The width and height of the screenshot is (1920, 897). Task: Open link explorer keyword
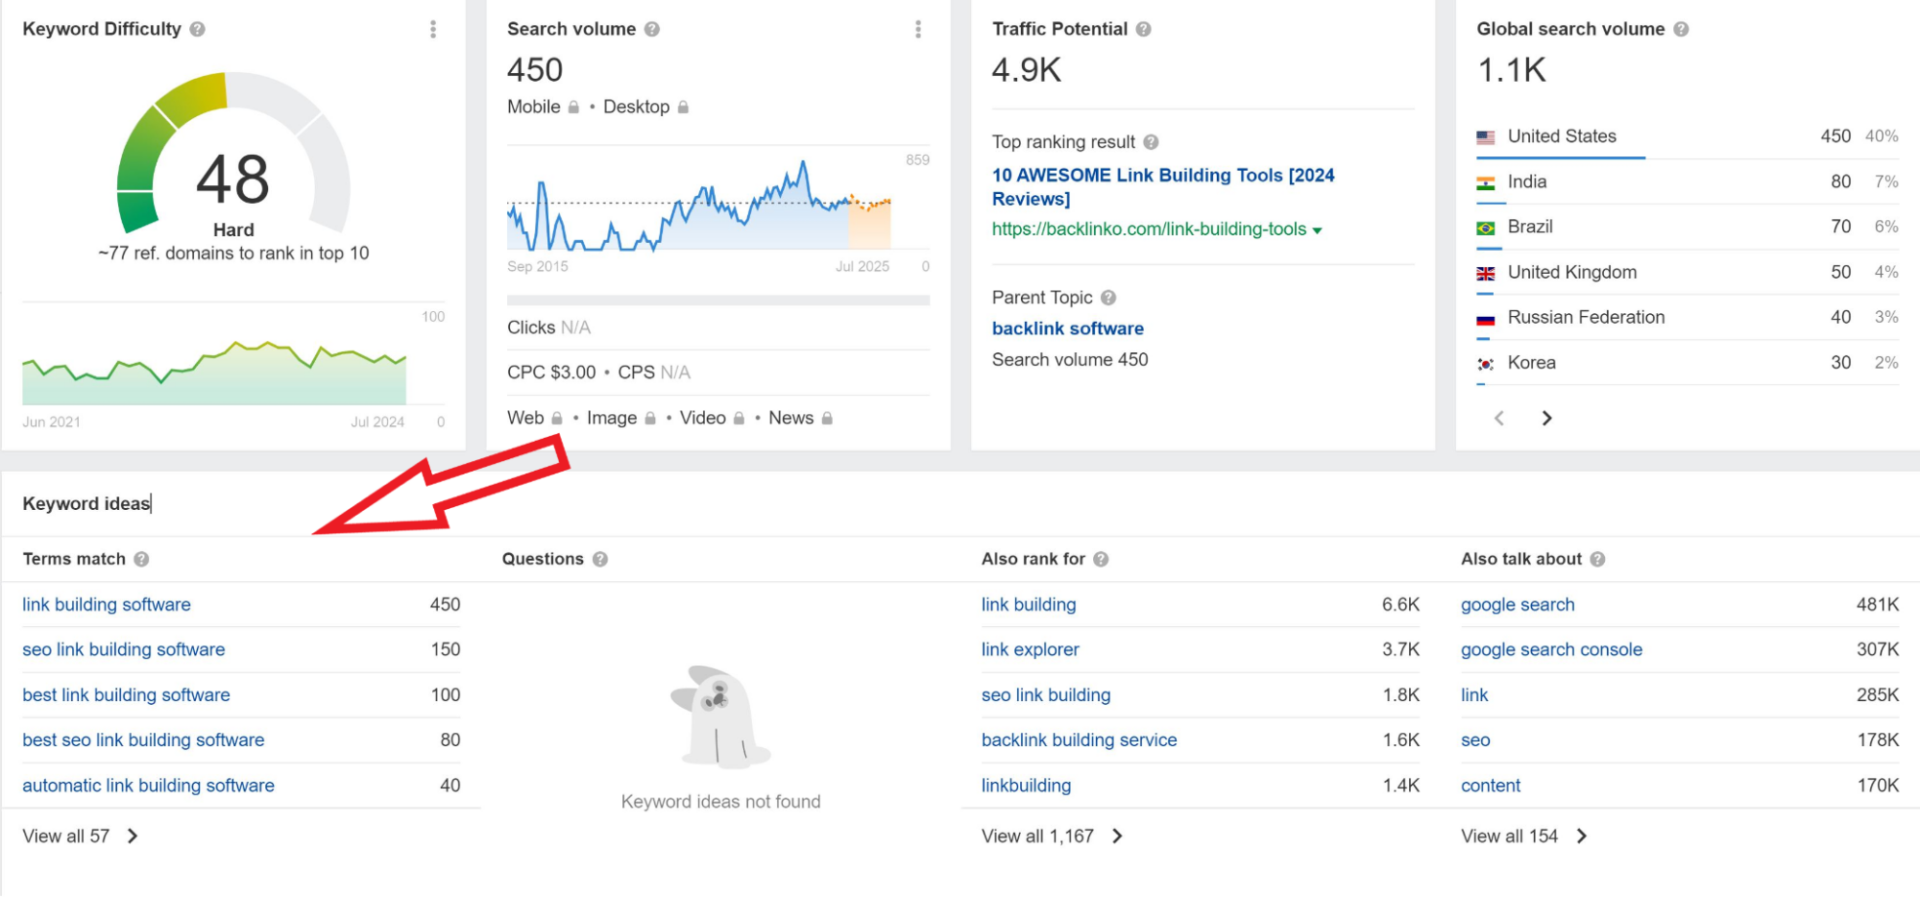[1030, 649]
